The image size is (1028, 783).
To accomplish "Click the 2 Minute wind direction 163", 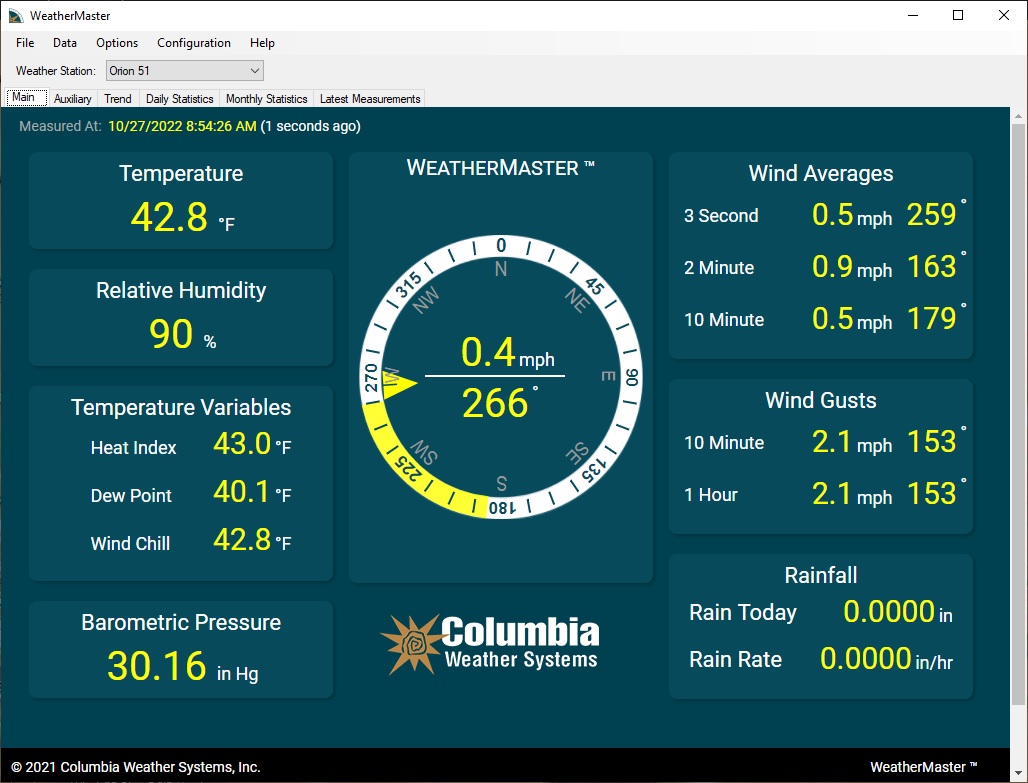I will click(932, 266).
